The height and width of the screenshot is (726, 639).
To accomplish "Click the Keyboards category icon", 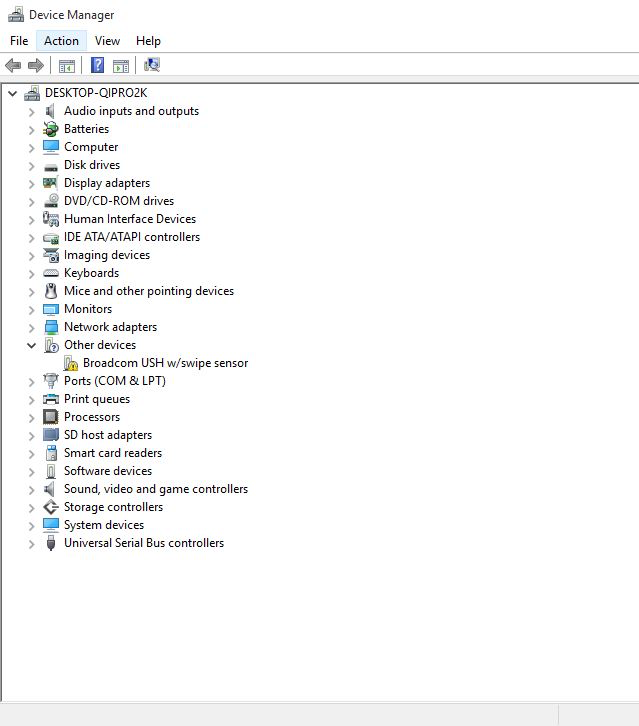I will pyautogui.click(x=51, y=273).
